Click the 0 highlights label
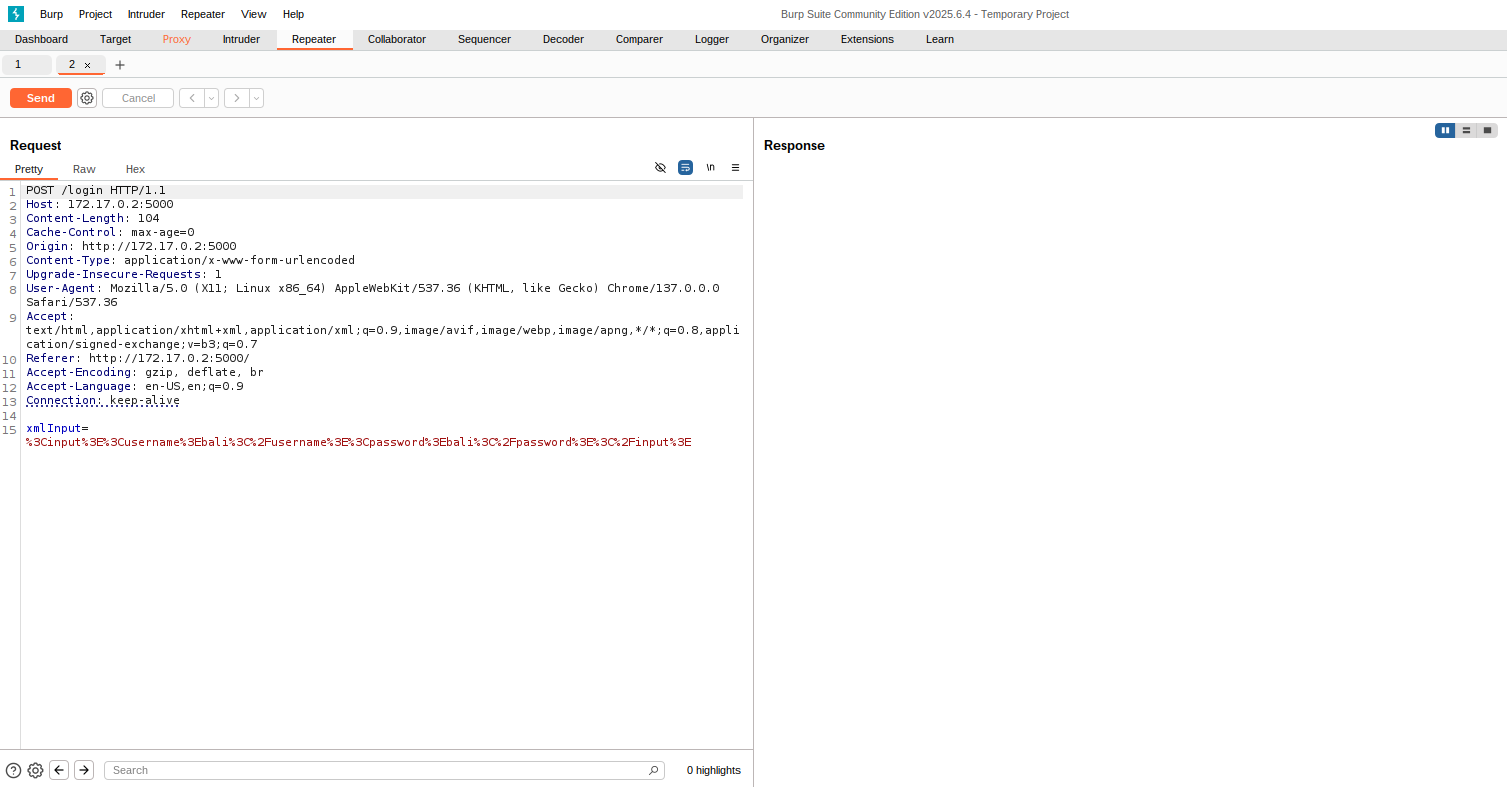The width and height of the screenshot is (1507, 787). click(x=714, y=770)
